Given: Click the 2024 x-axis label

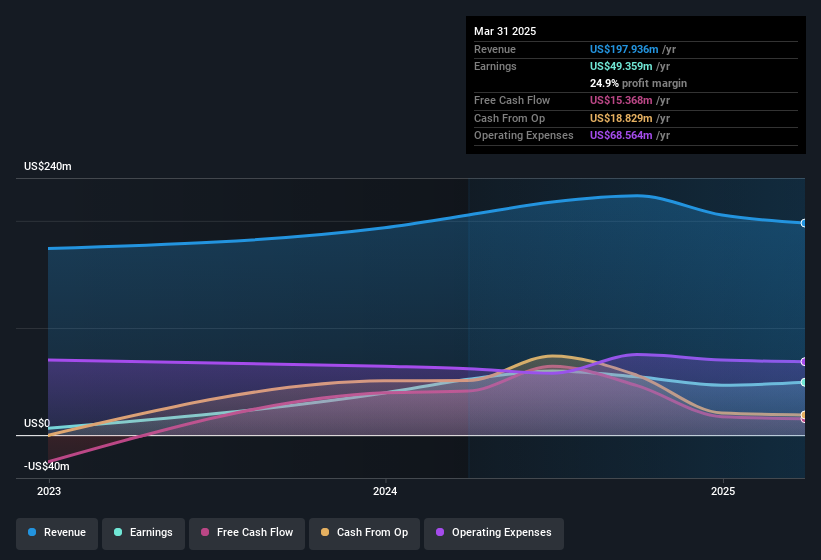Looking at the screenshot, I should point(385,491).
